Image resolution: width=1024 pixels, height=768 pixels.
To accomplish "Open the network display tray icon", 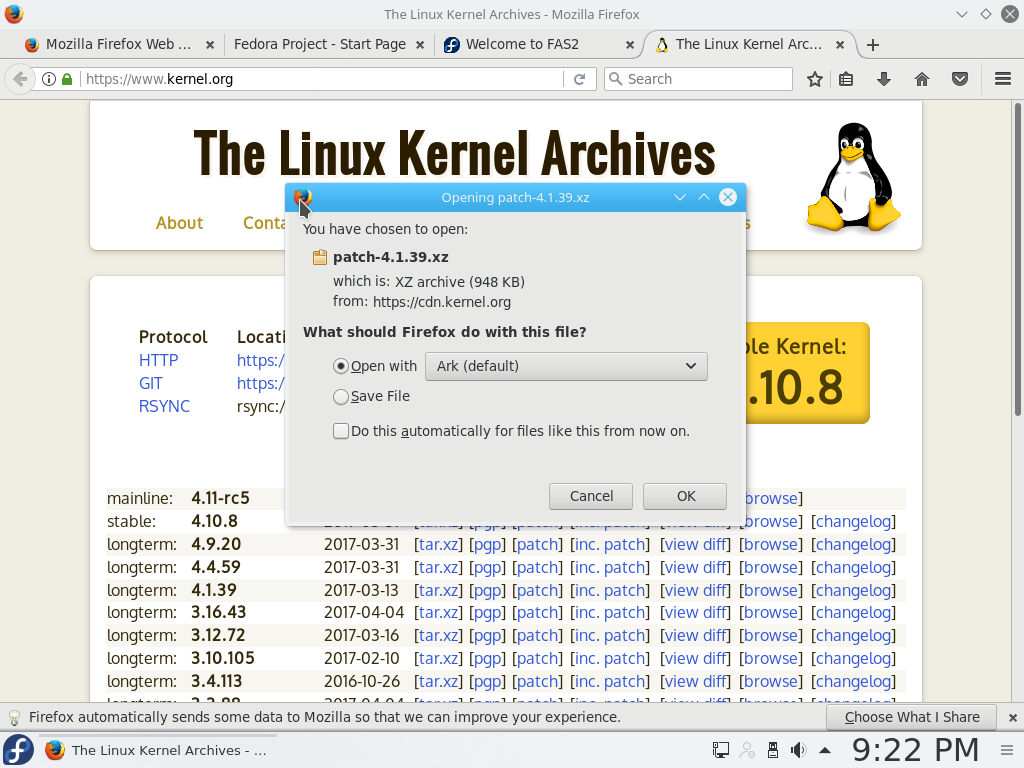I will [x=720, y=750].
